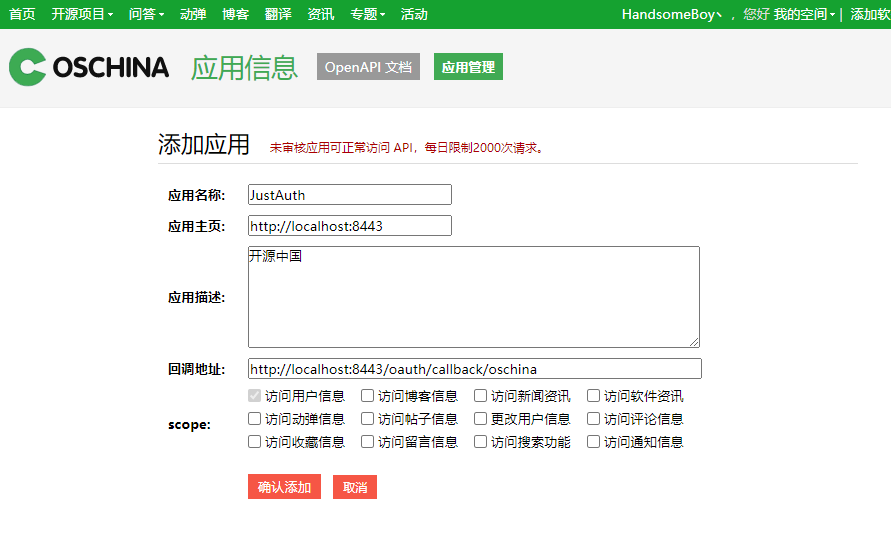
Task: Click the 添加软件 link at top right
Action: coord(871,14)
